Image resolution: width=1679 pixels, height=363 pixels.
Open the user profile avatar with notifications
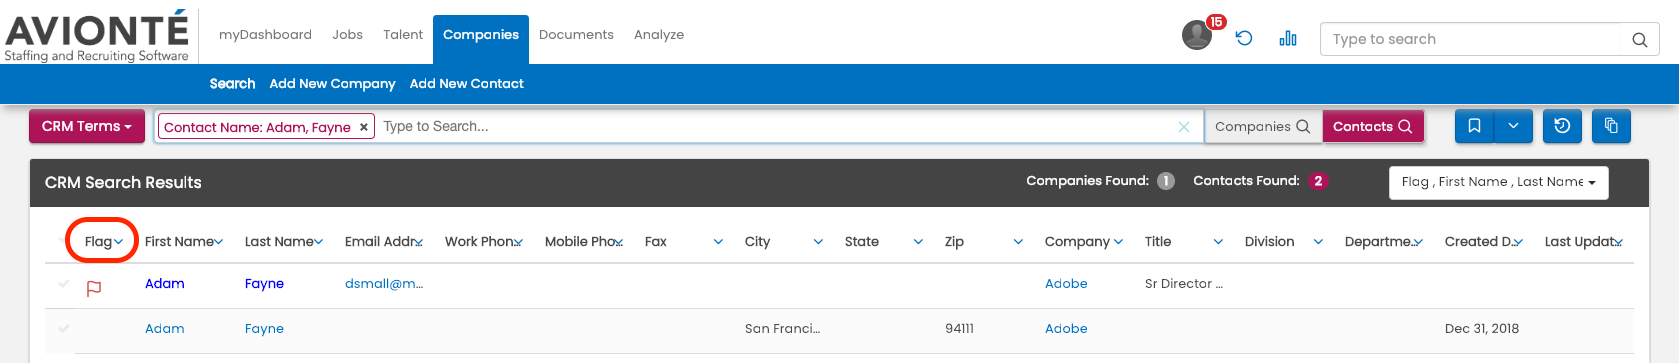1197,35
